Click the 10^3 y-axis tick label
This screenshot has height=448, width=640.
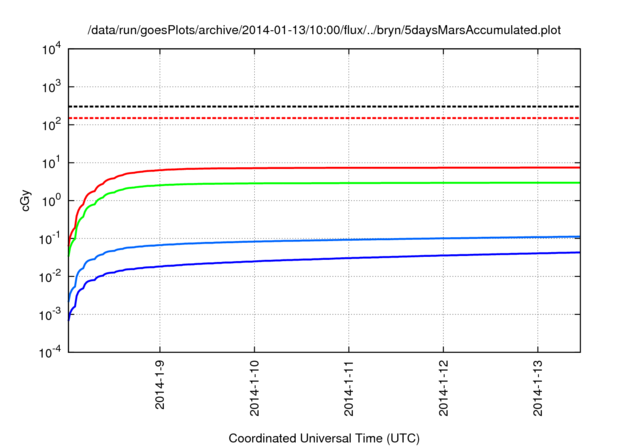coord(50,87)
